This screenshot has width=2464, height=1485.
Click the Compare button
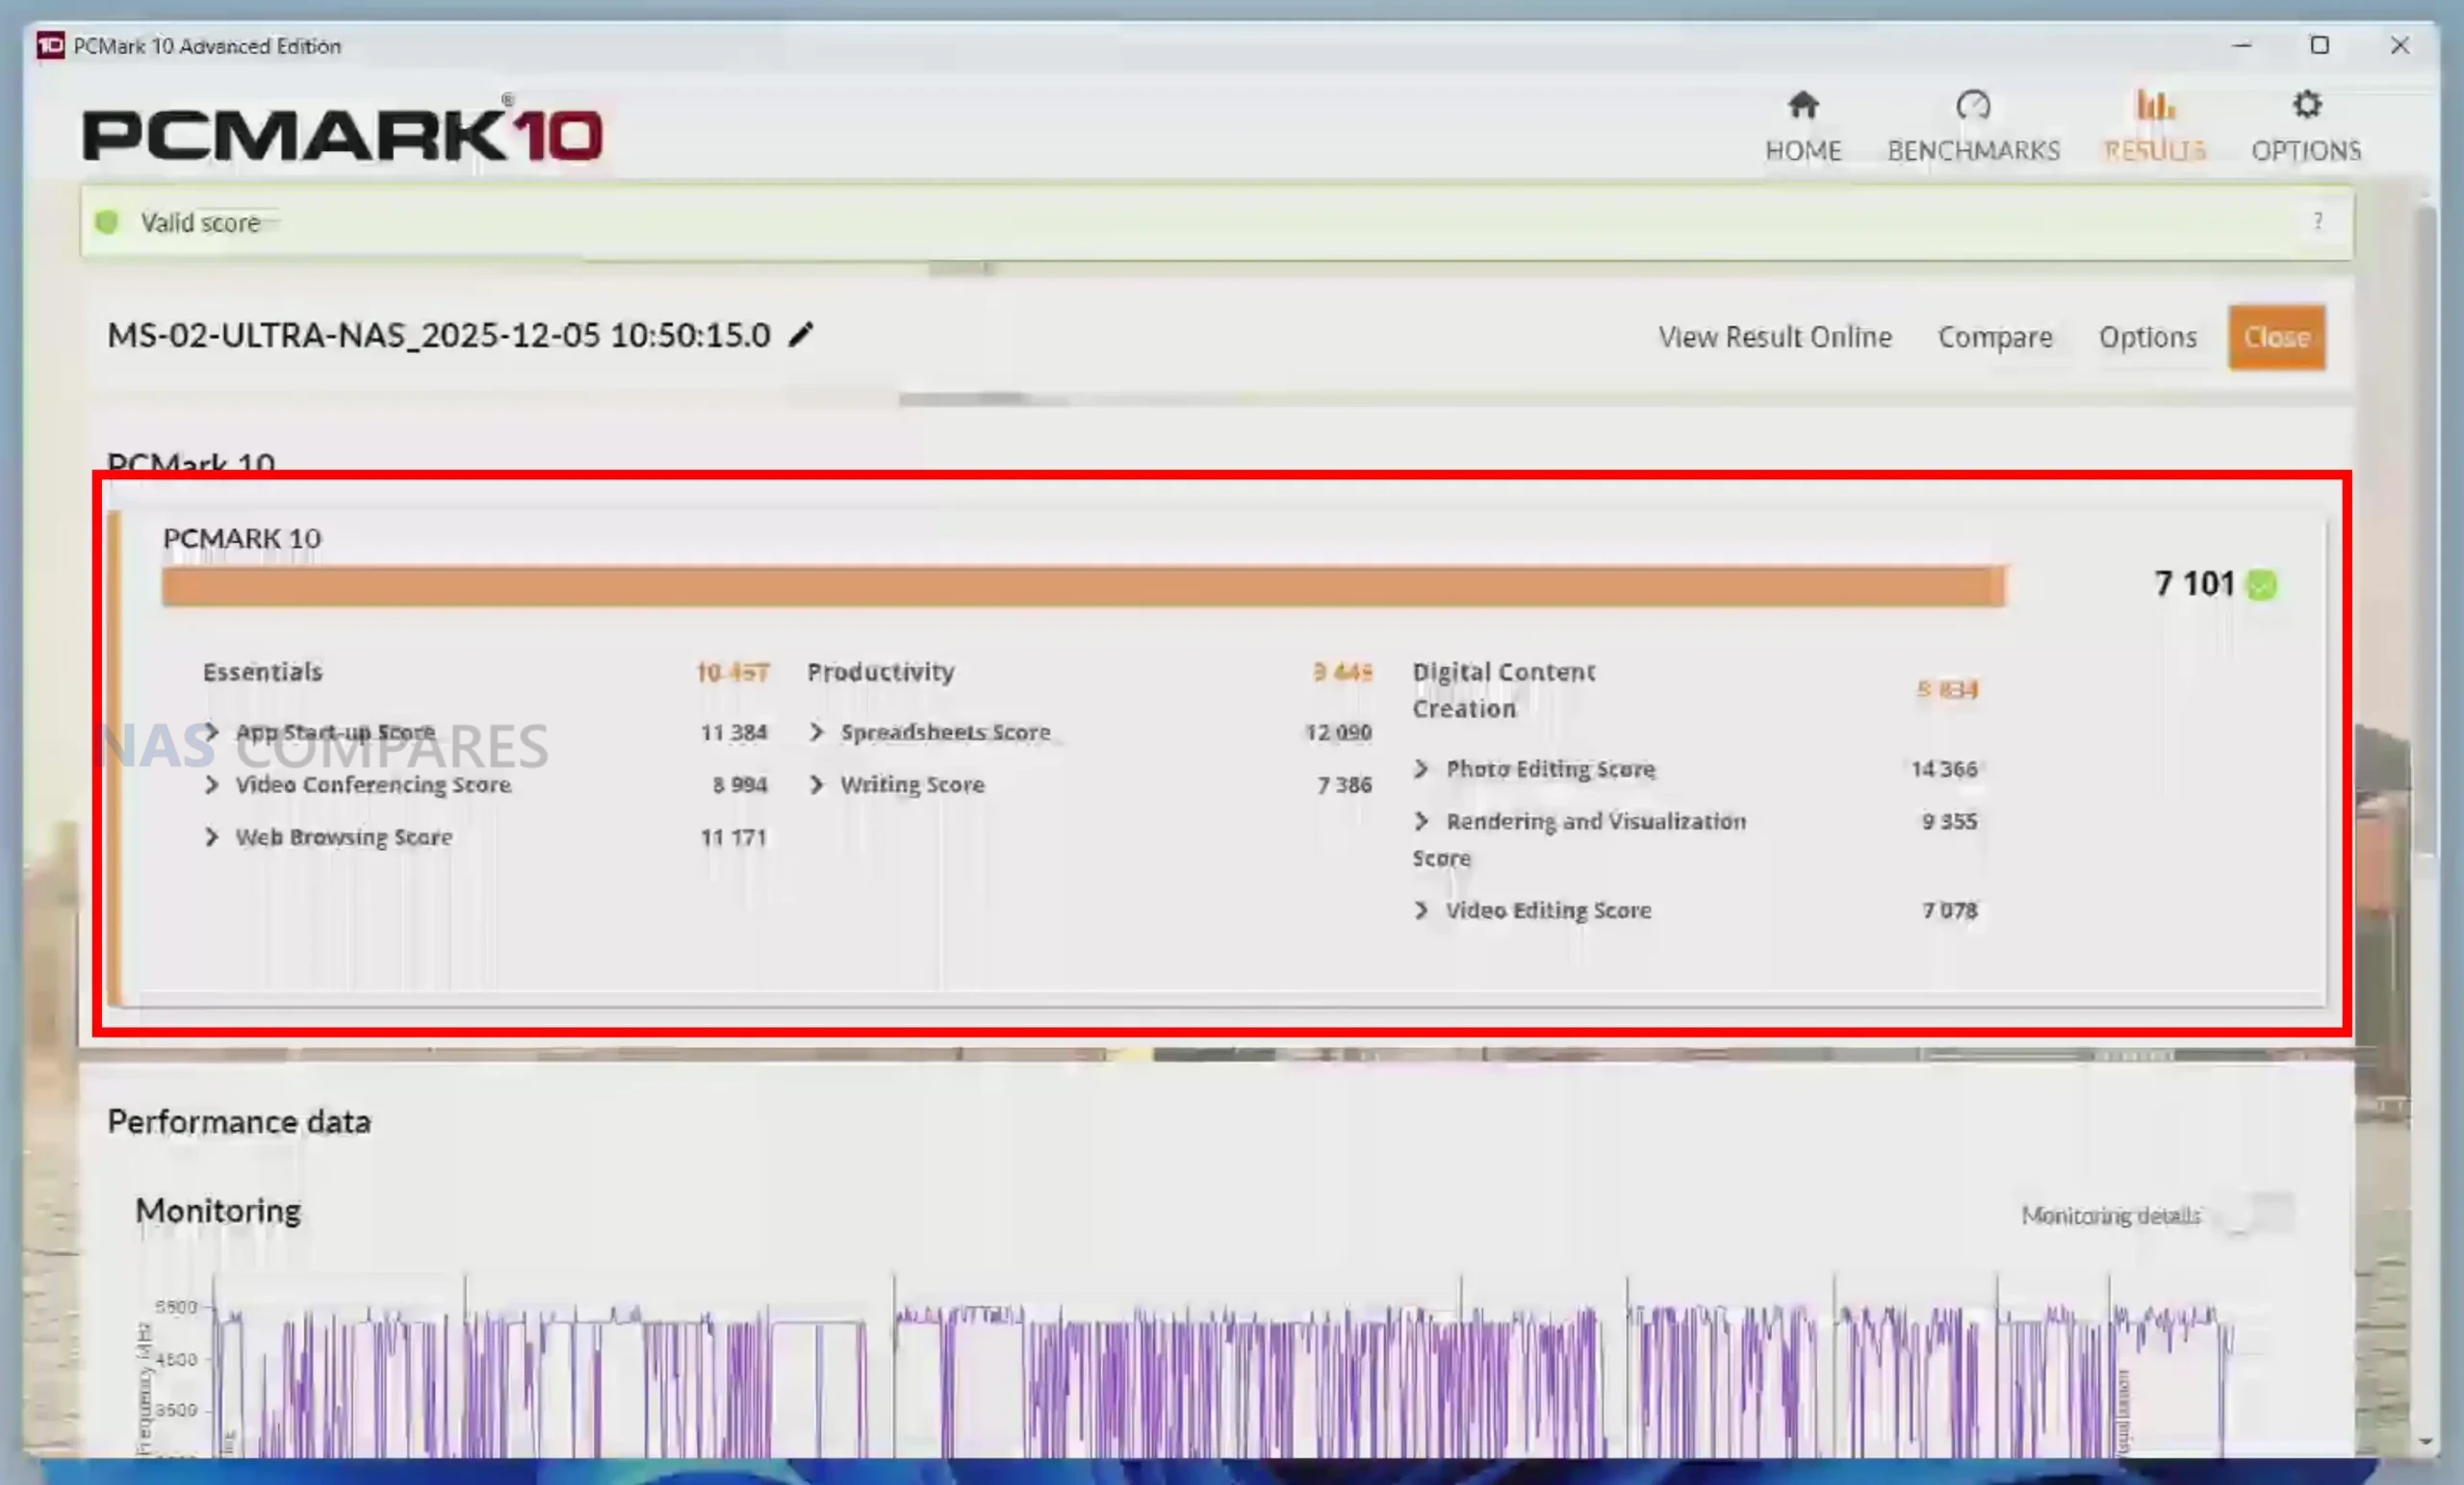tap(1994, 337)
